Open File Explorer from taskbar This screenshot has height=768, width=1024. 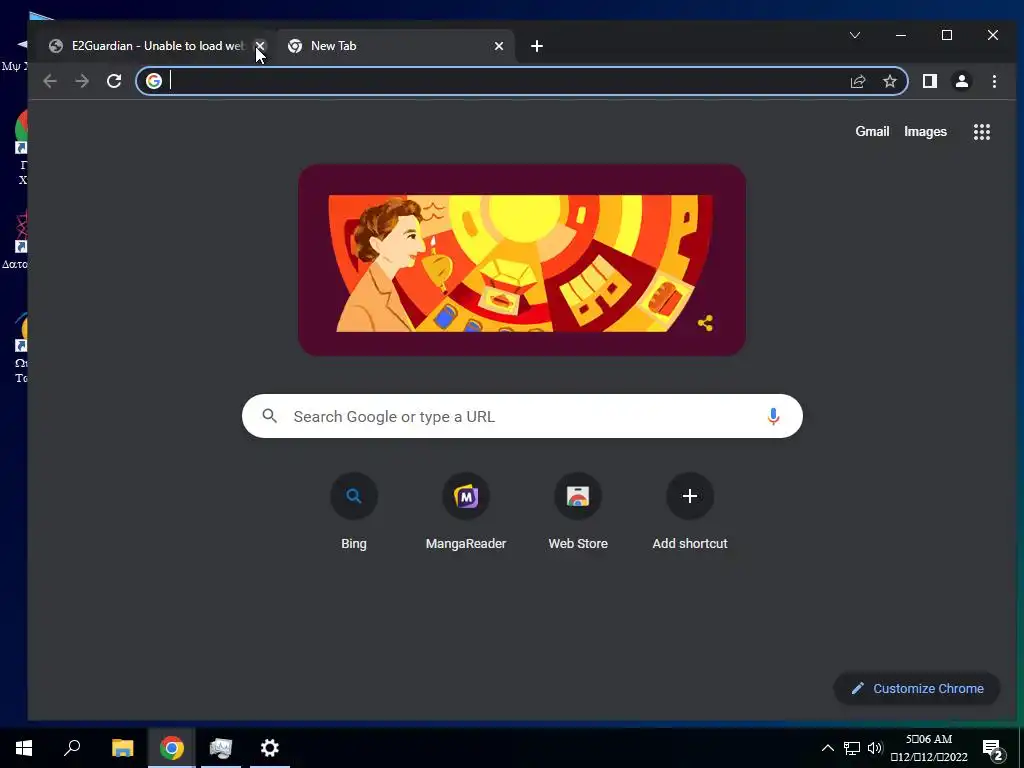click(x=122, y=748)
